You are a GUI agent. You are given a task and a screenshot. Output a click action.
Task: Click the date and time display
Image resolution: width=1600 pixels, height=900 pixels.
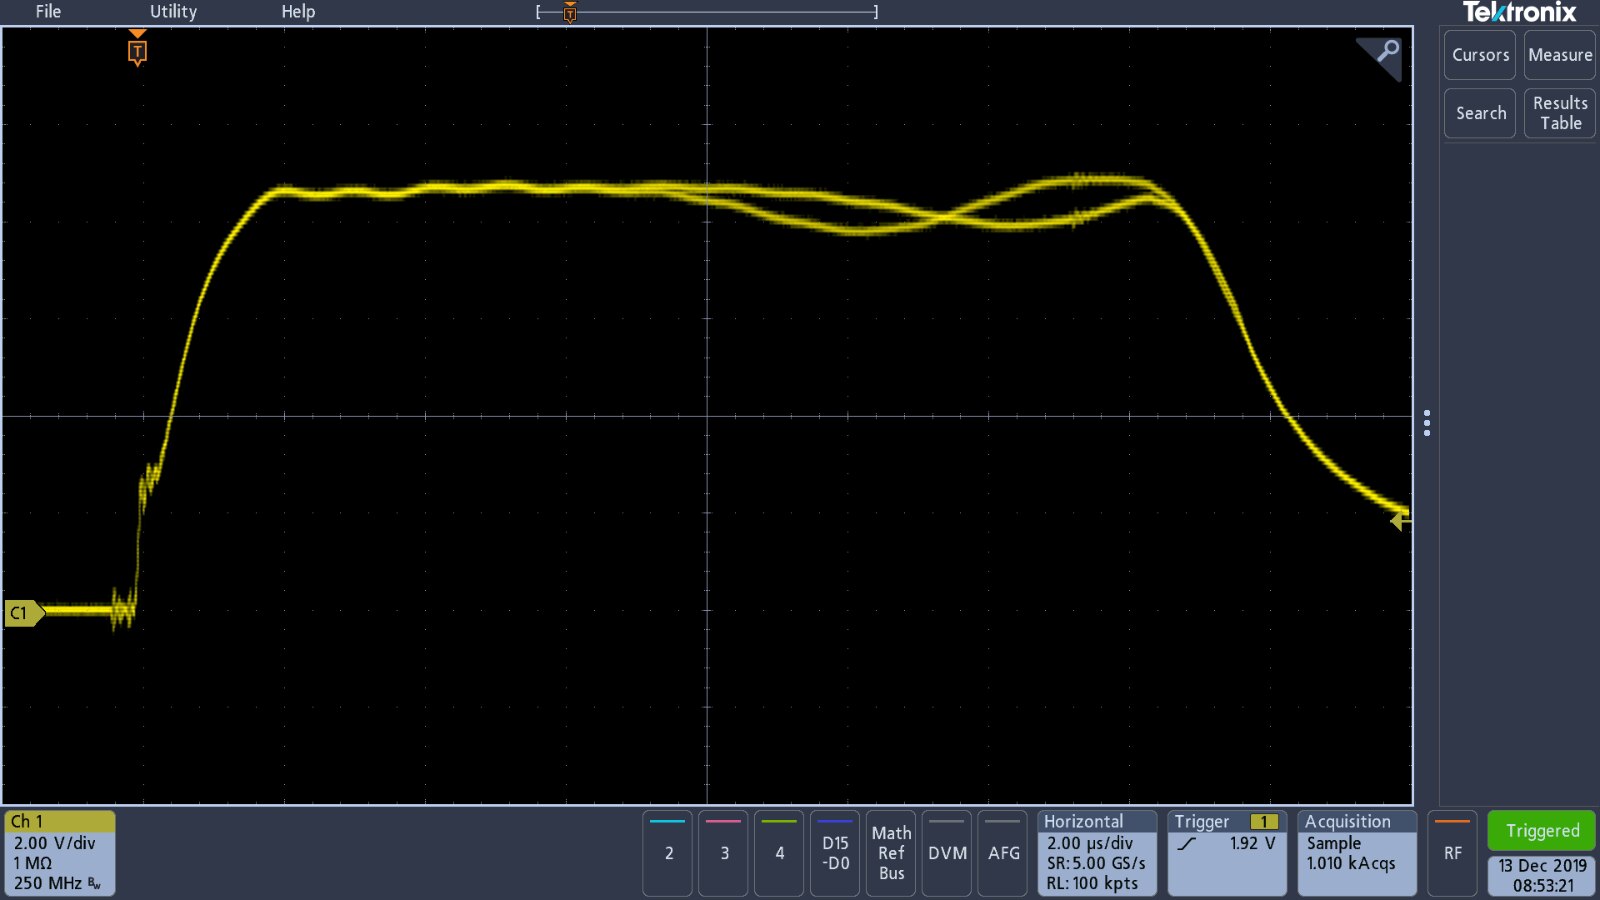coord(1542,875)
